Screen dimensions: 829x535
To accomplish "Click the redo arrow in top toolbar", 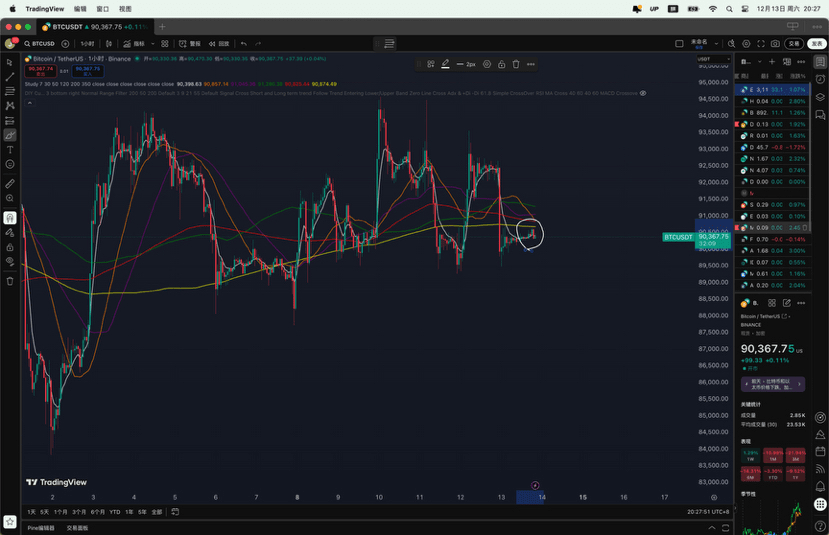I will point(258,44).
